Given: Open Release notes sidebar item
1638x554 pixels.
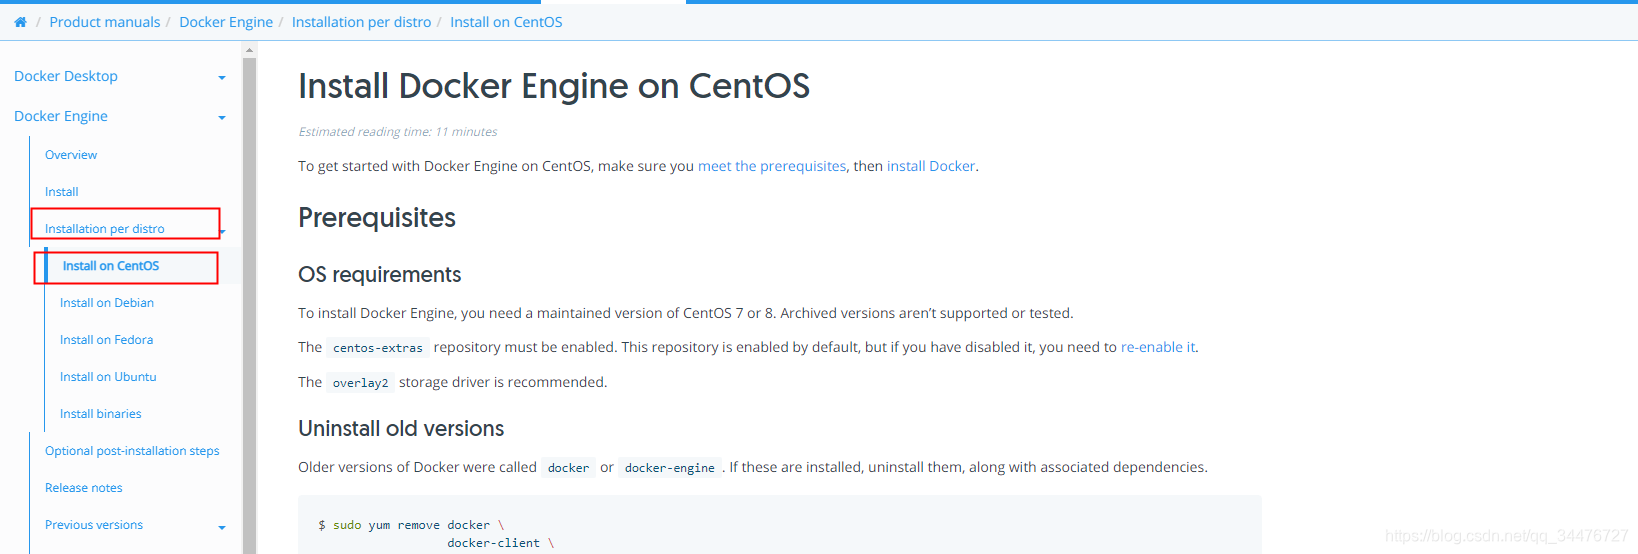Looking at the screenshot, I should pos(84,488).
